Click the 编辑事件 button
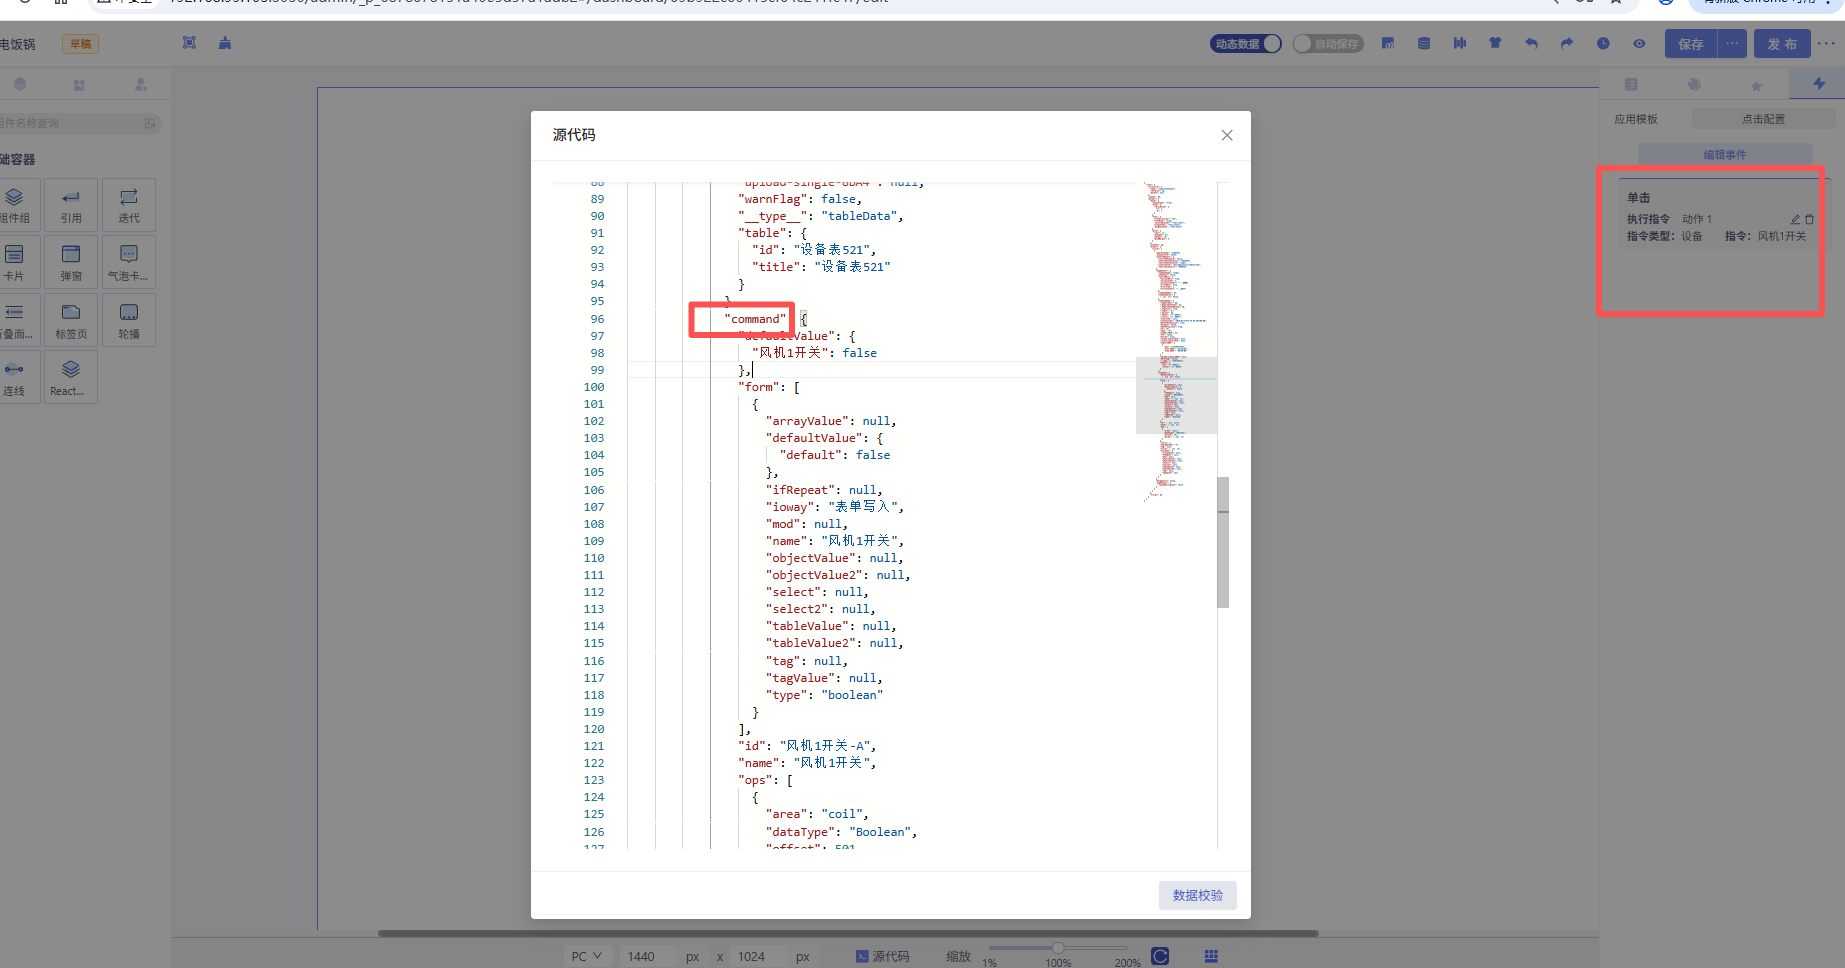This screenshot has width=1845, height=968. (1725, 155)
